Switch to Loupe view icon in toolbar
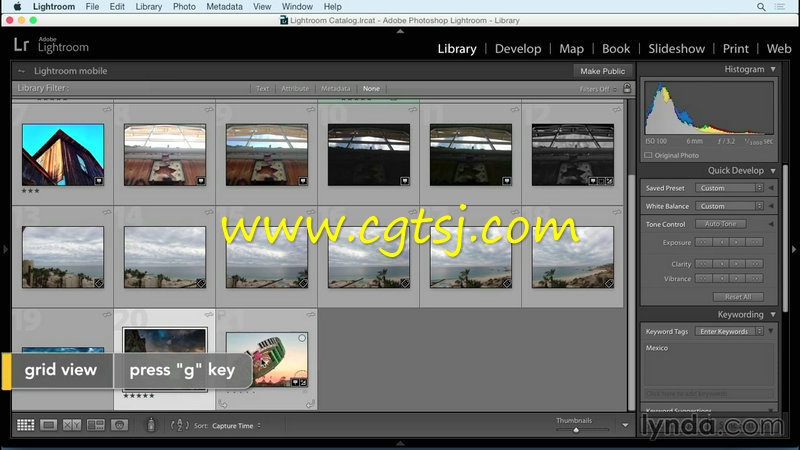This screenshot has height=450, width=800. coord(48,424)
